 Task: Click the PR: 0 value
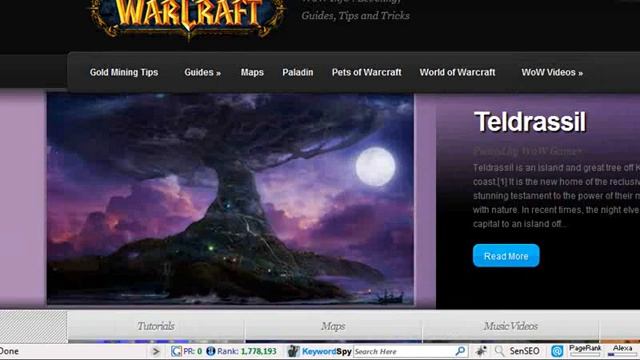(192, 351)
